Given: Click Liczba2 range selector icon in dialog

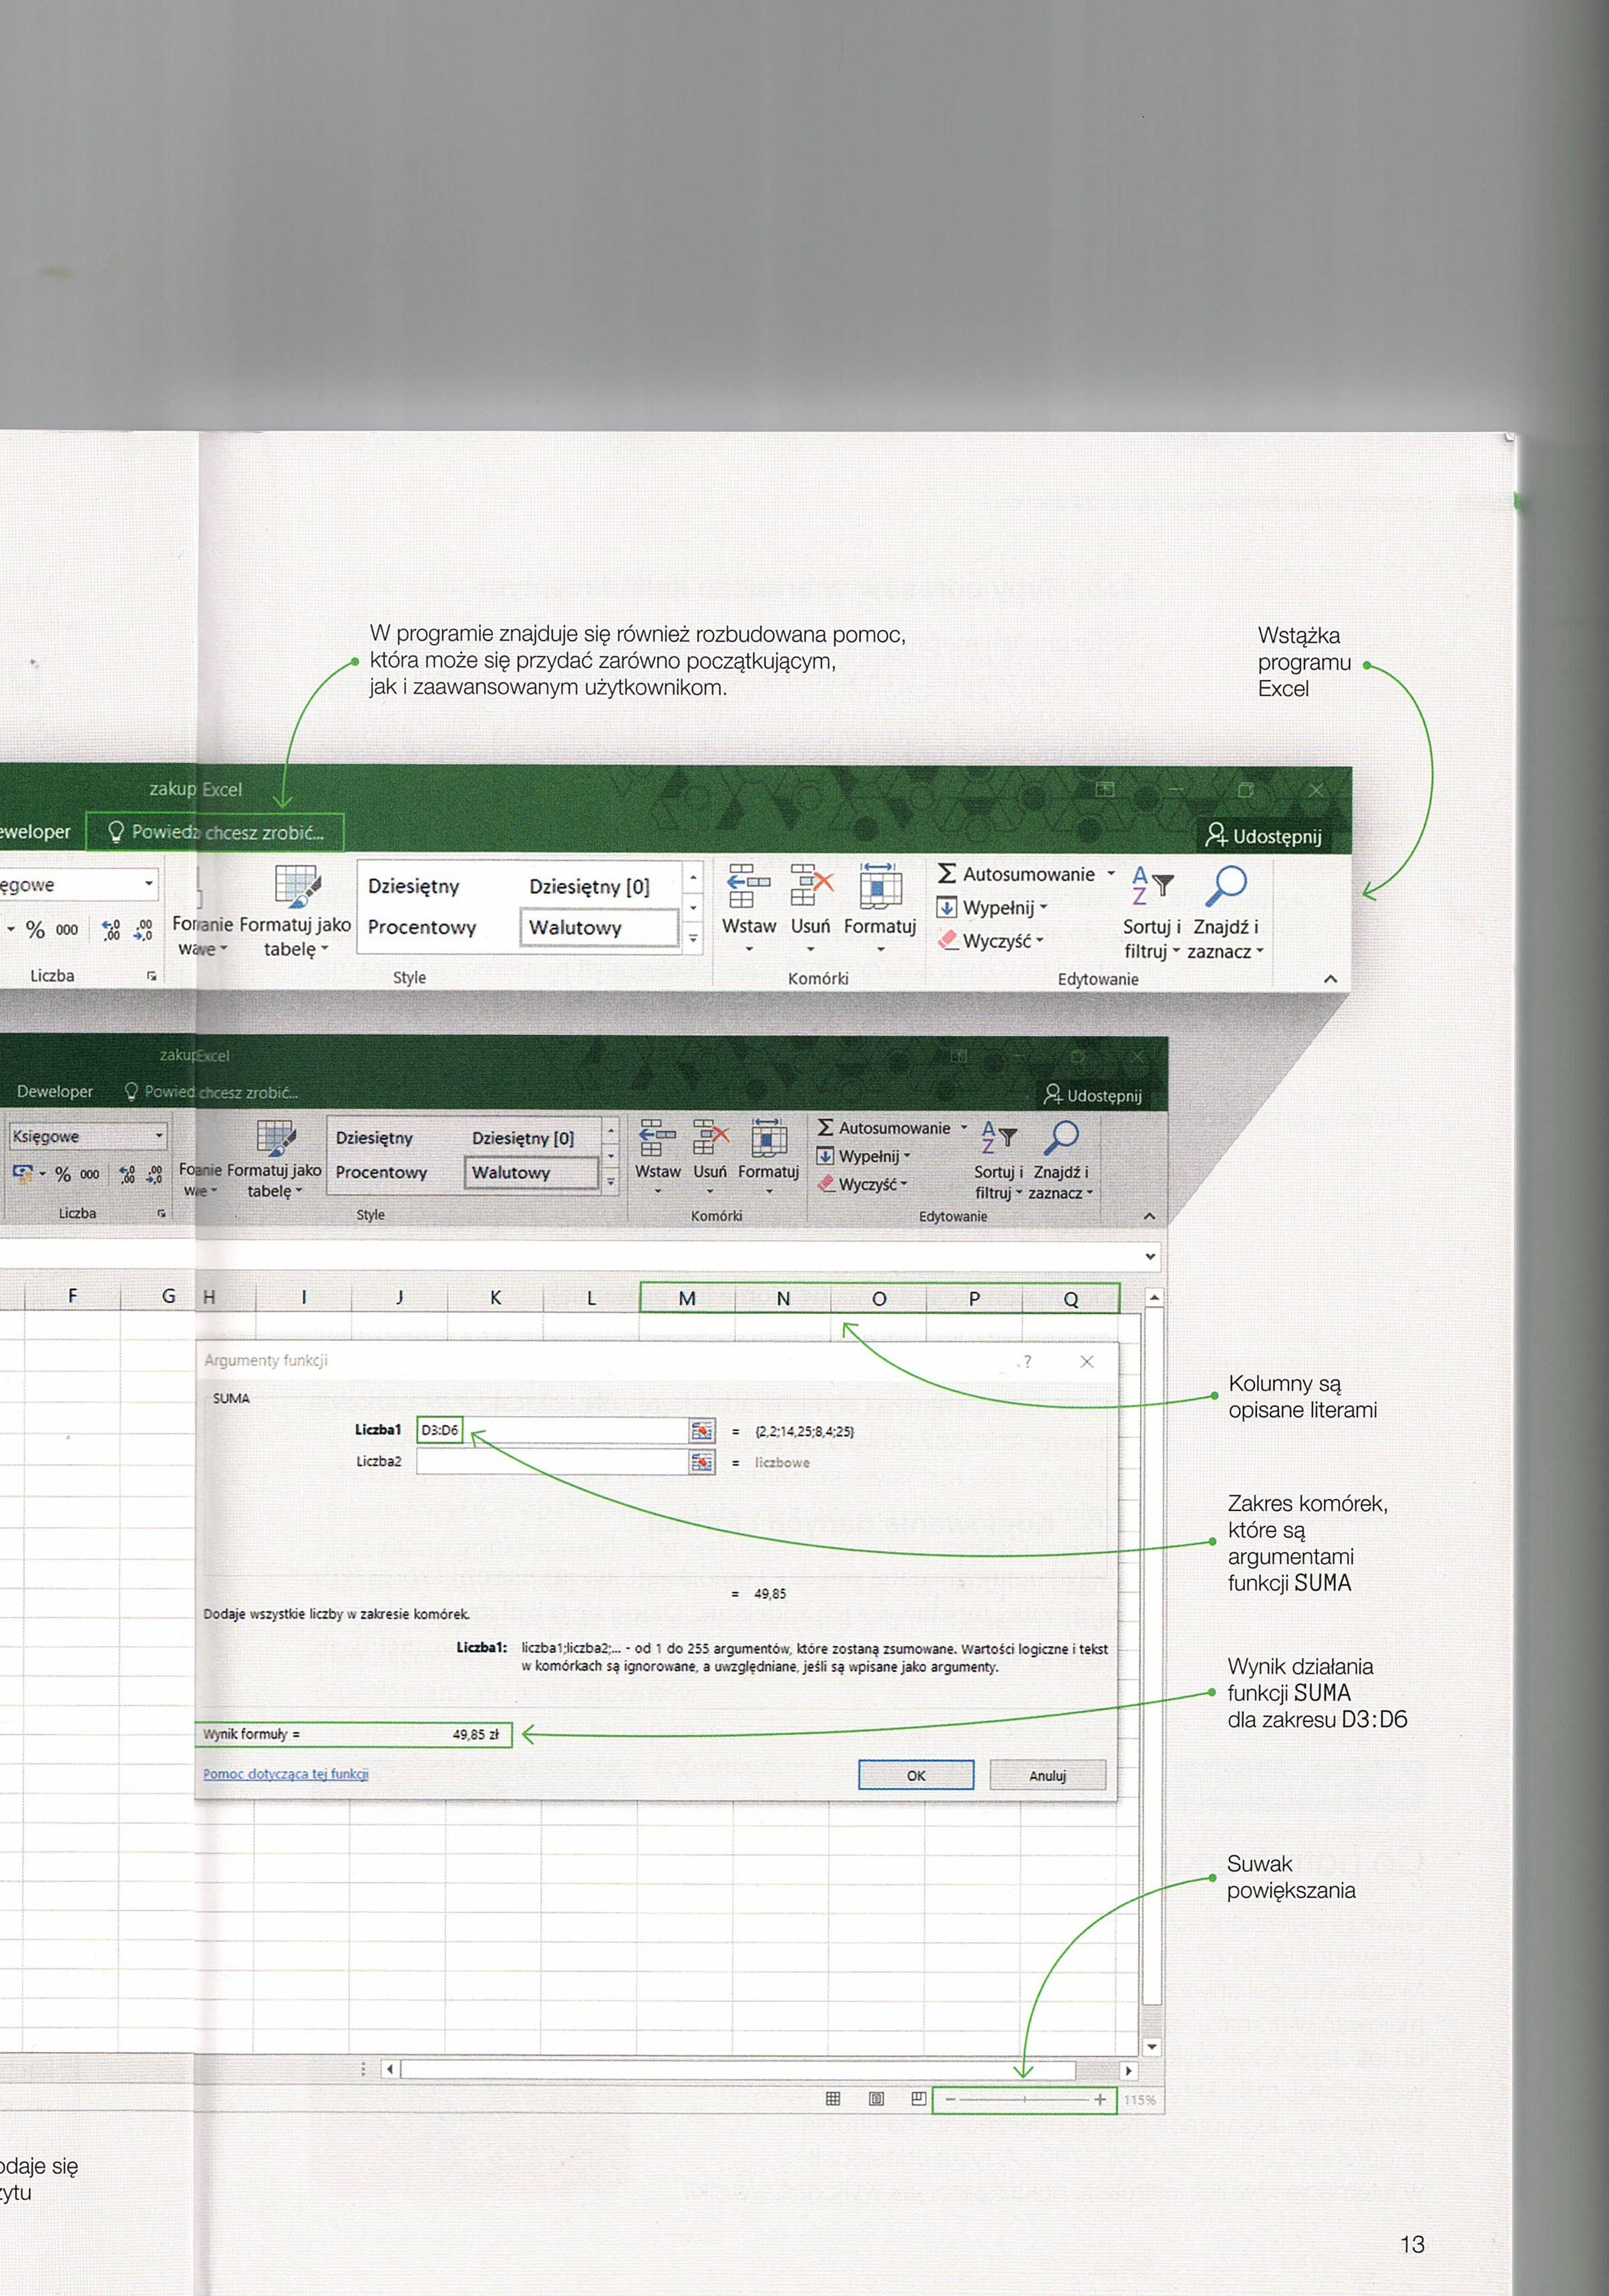Looking at the screenshot, I should click(702, 1463).
